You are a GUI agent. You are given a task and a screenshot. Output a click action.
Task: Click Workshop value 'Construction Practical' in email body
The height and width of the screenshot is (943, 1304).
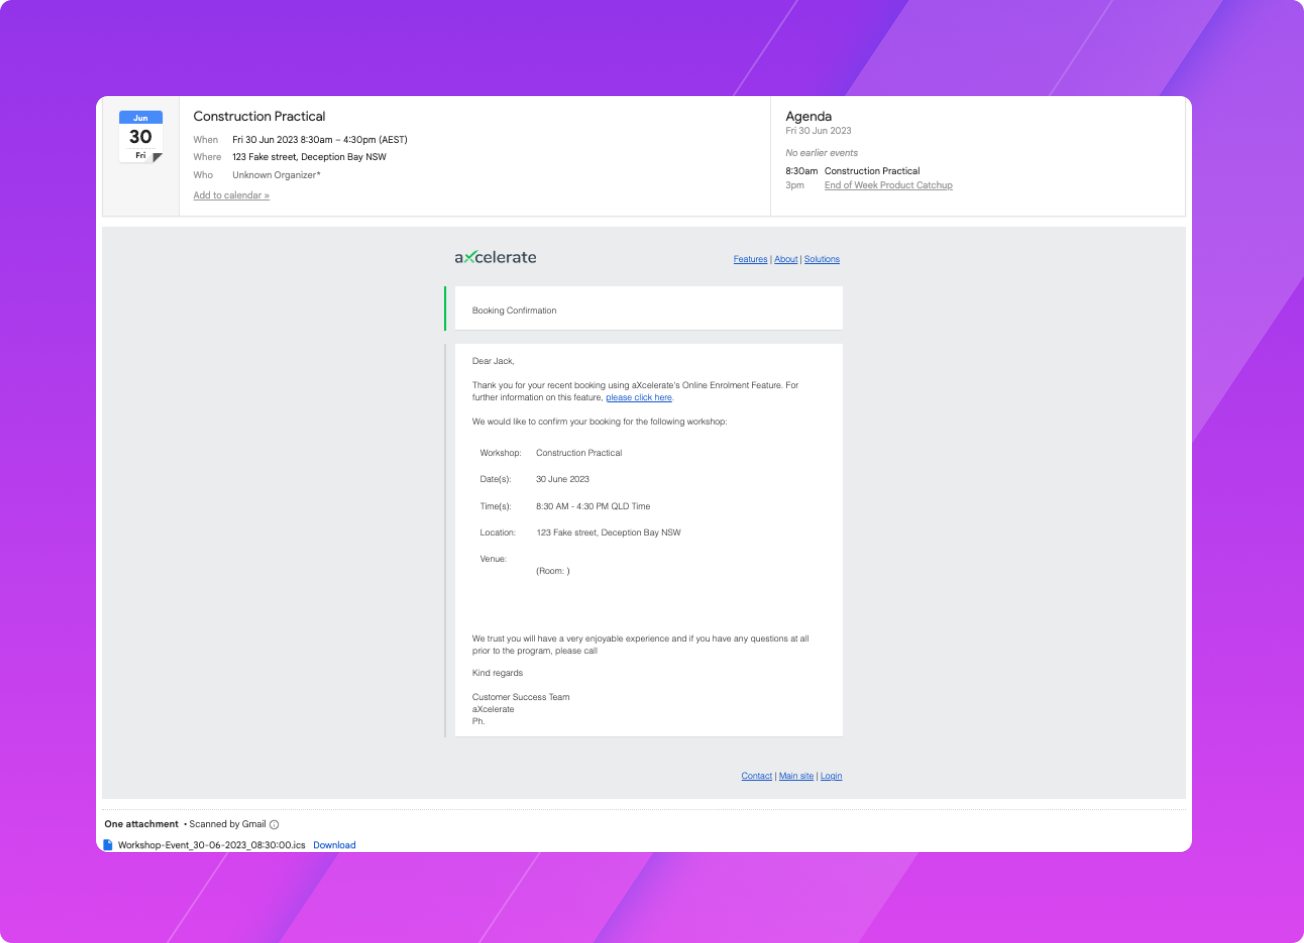tap(579, 453)
